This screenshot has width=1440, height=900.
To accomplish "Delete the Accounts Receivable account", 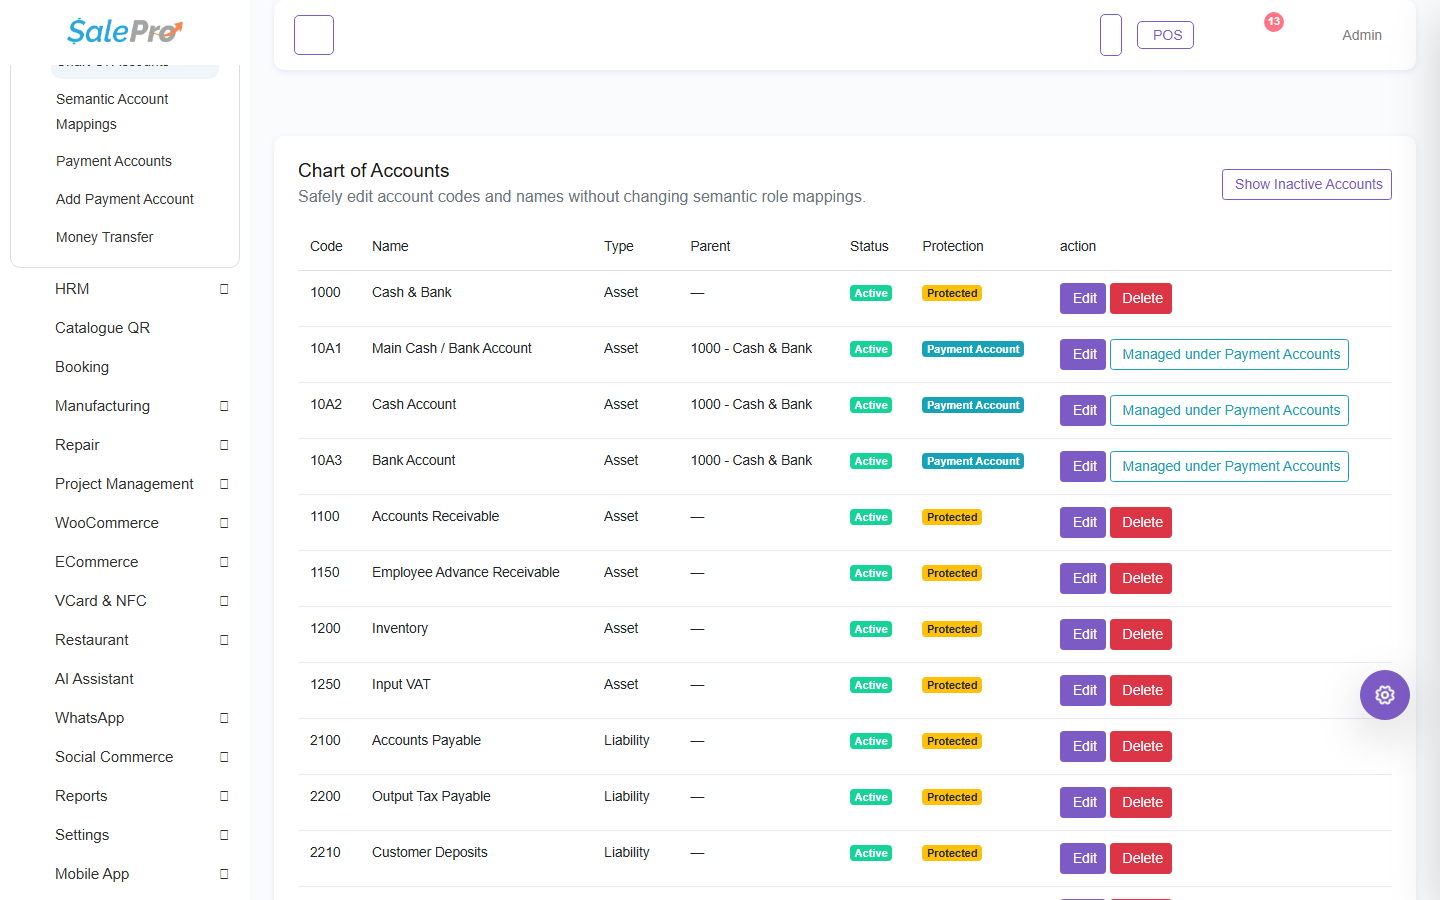I will 1141,522.
